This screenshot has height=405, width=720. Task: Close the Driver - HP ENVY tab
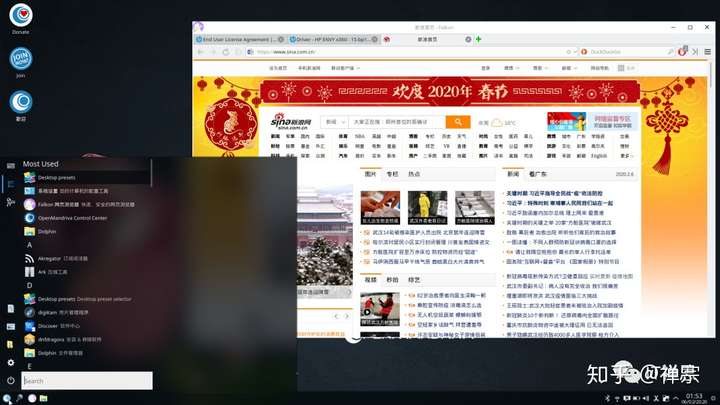pos(374,39)
